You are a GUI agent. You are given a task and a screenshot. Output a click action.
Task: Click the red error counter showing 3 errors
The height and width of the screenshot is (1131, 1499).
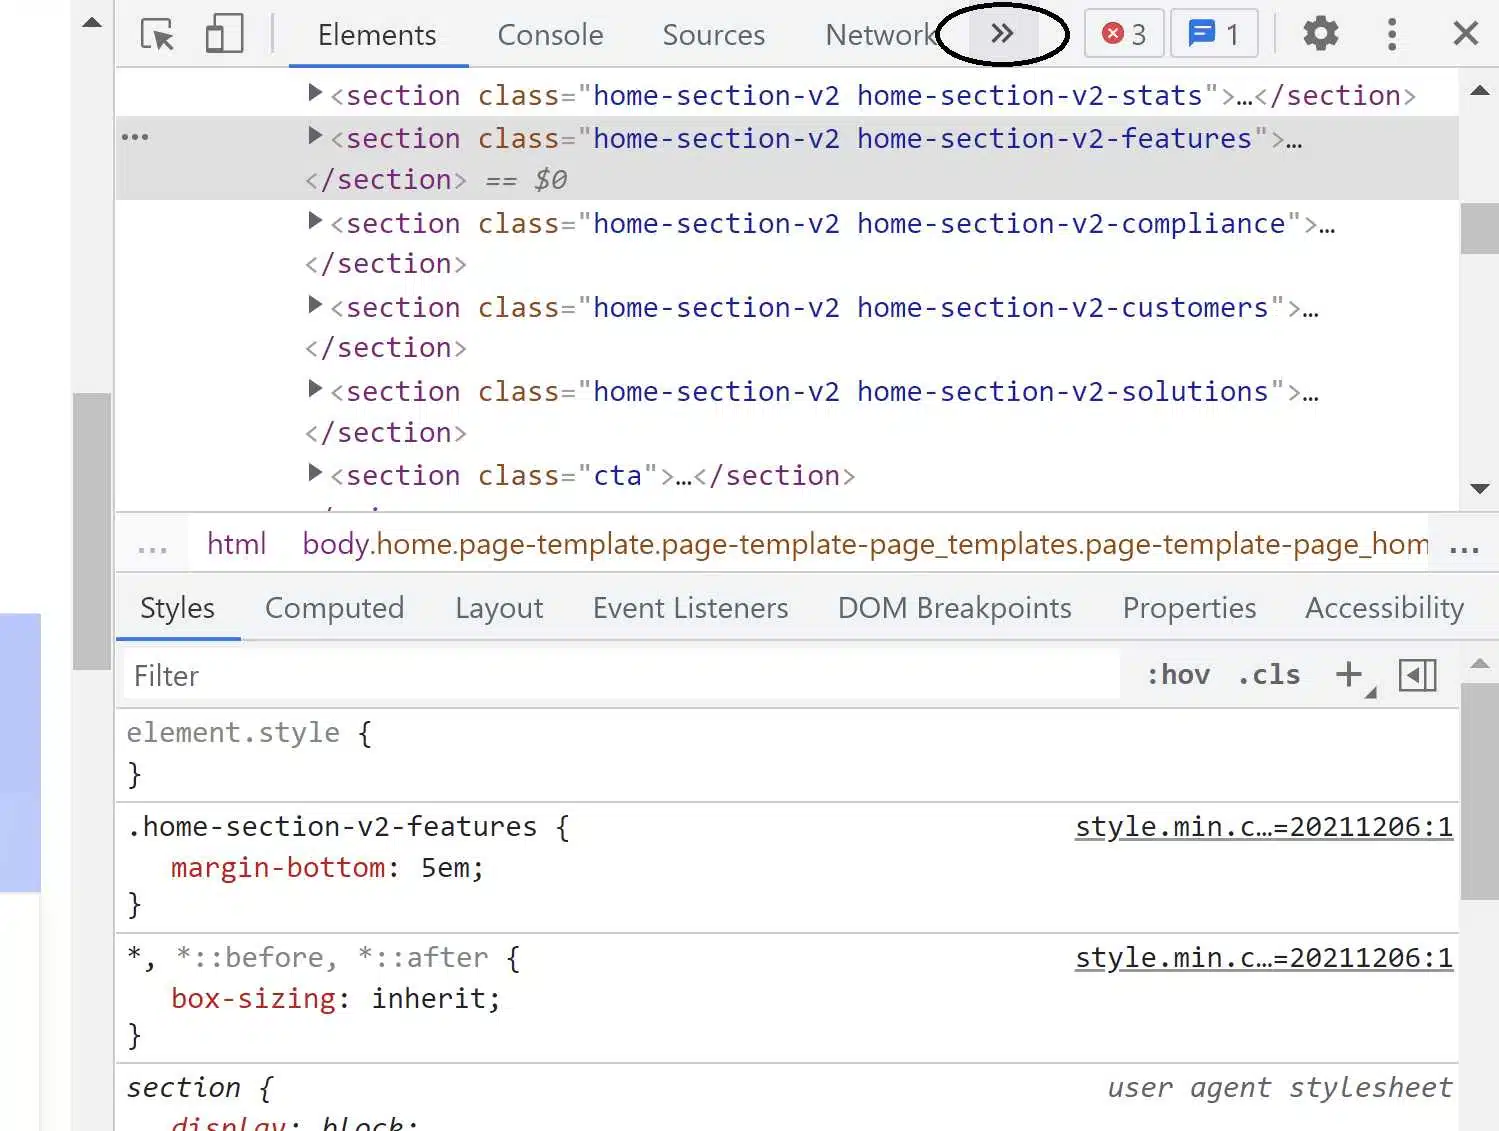pyautogui.click(x=1123, y=33)
